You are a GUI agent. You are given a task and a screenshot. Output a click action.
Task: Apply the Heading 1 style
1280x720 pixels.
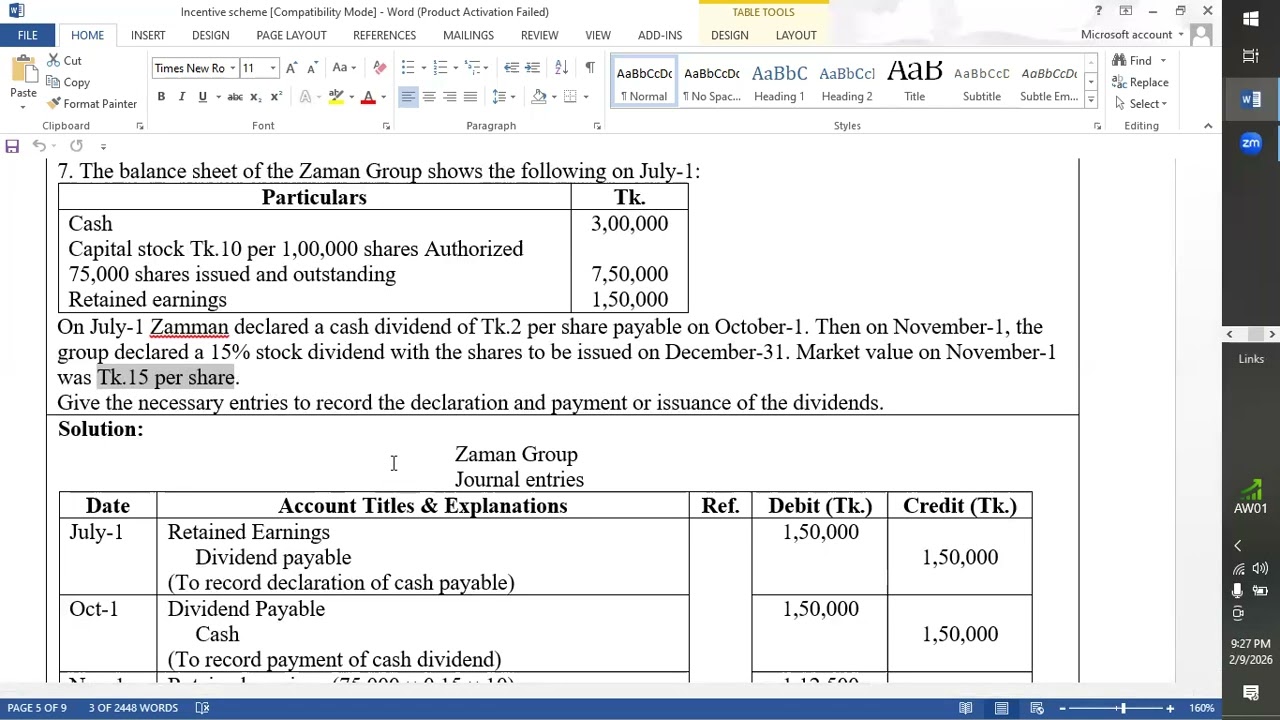[x=779, y=81]
